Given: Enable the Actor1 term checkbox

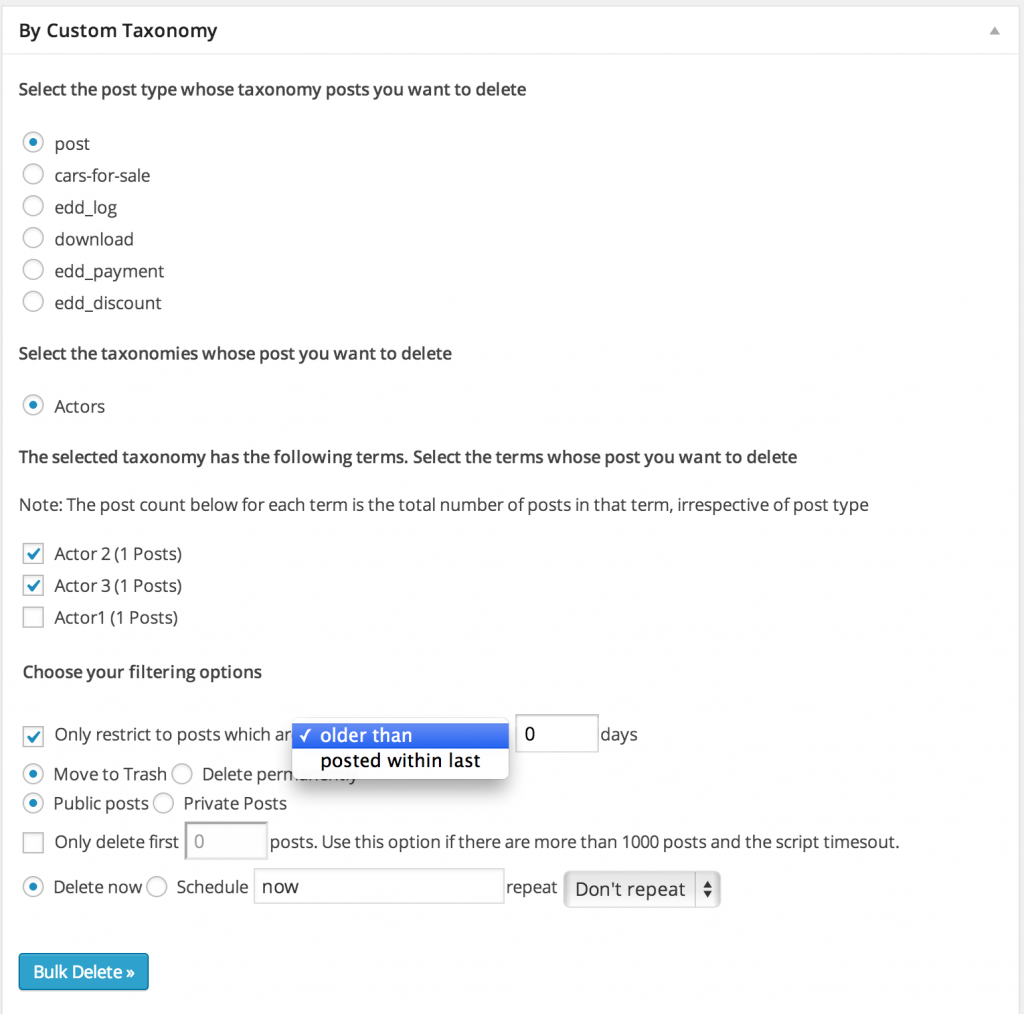Looking at the screenshot, I should pyautogui.click(x=32, y=617).
